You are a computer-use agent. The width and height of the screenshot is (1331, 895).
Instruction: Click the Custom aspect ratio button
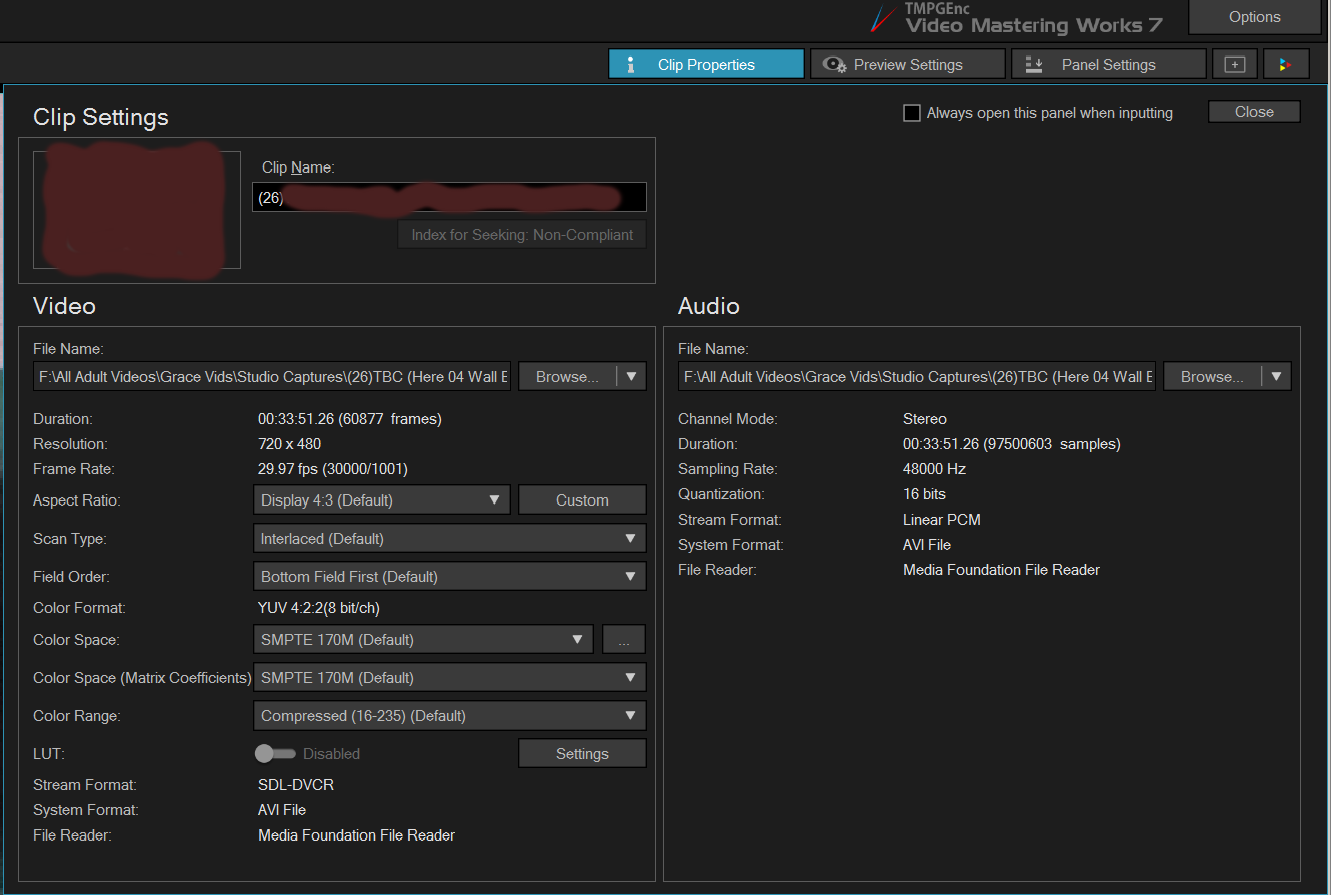(582, 500)
